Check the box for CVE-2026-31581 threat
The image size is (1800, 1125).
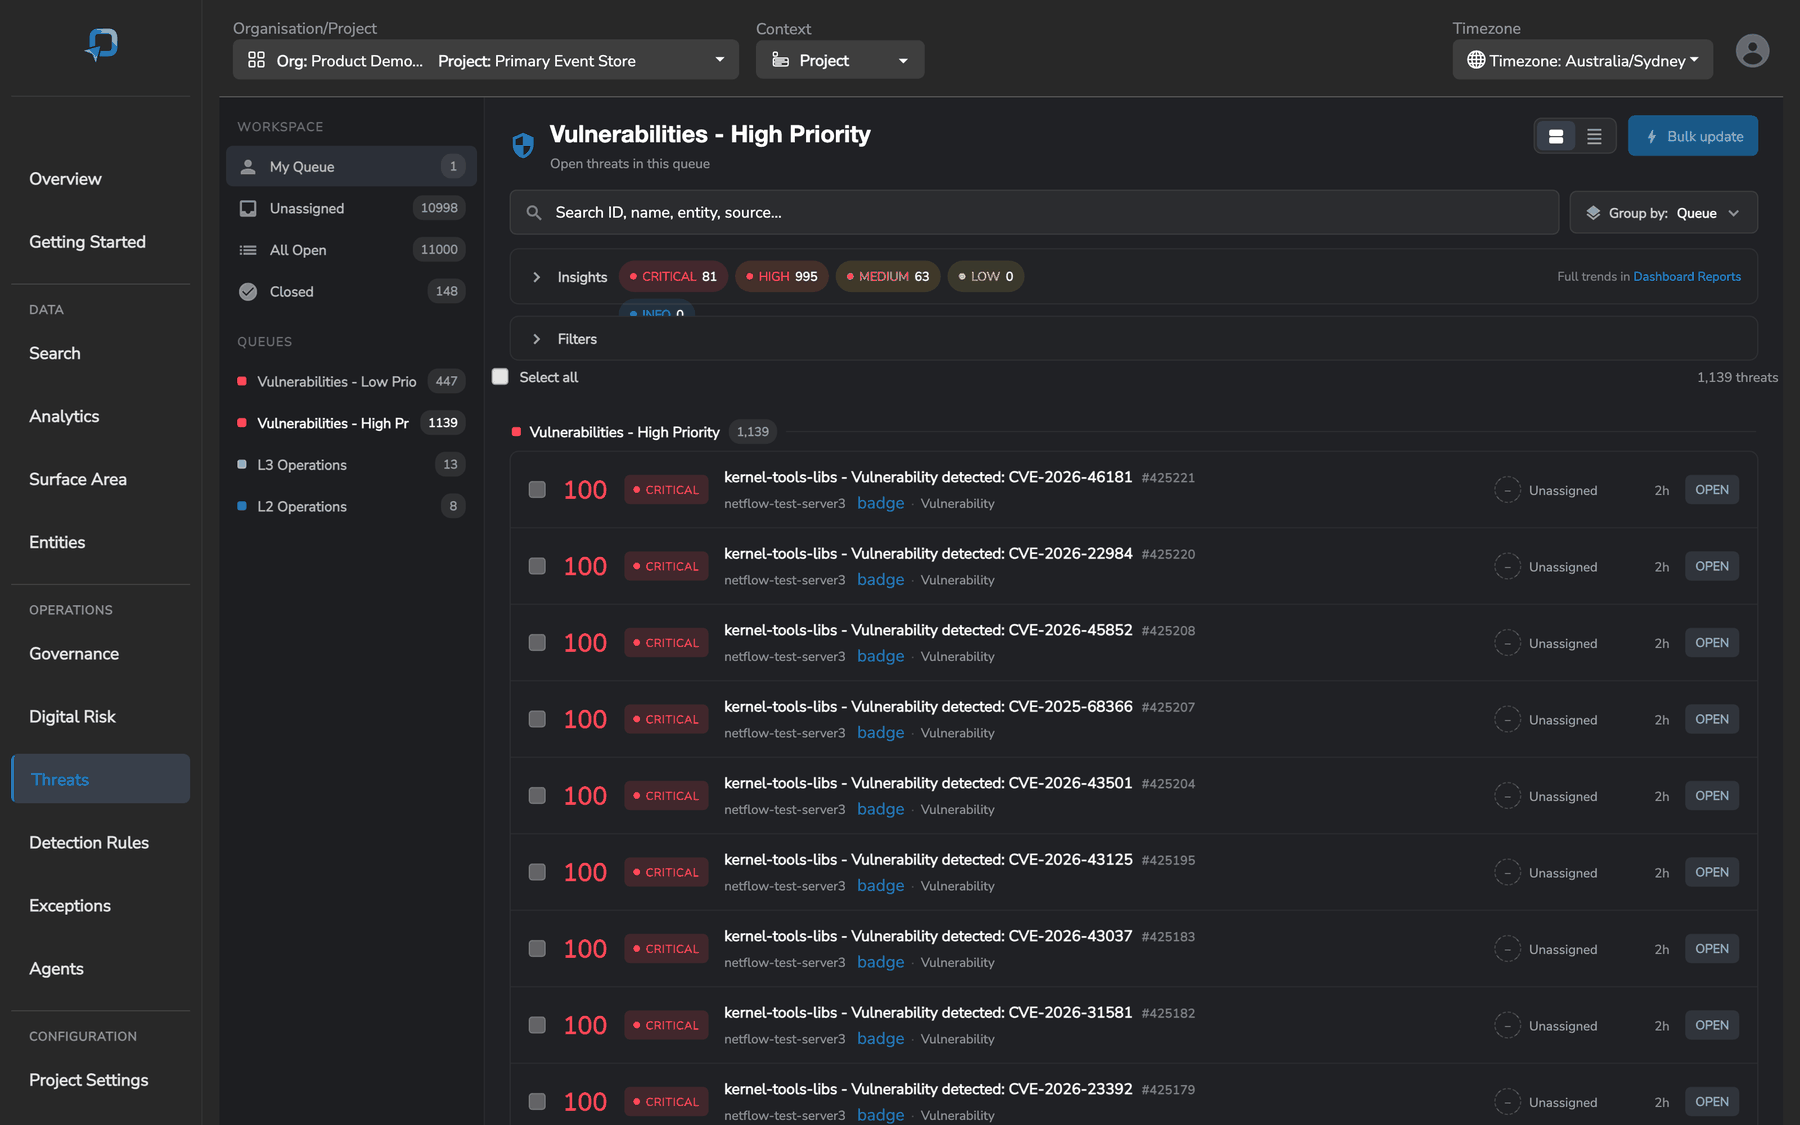537,1025
